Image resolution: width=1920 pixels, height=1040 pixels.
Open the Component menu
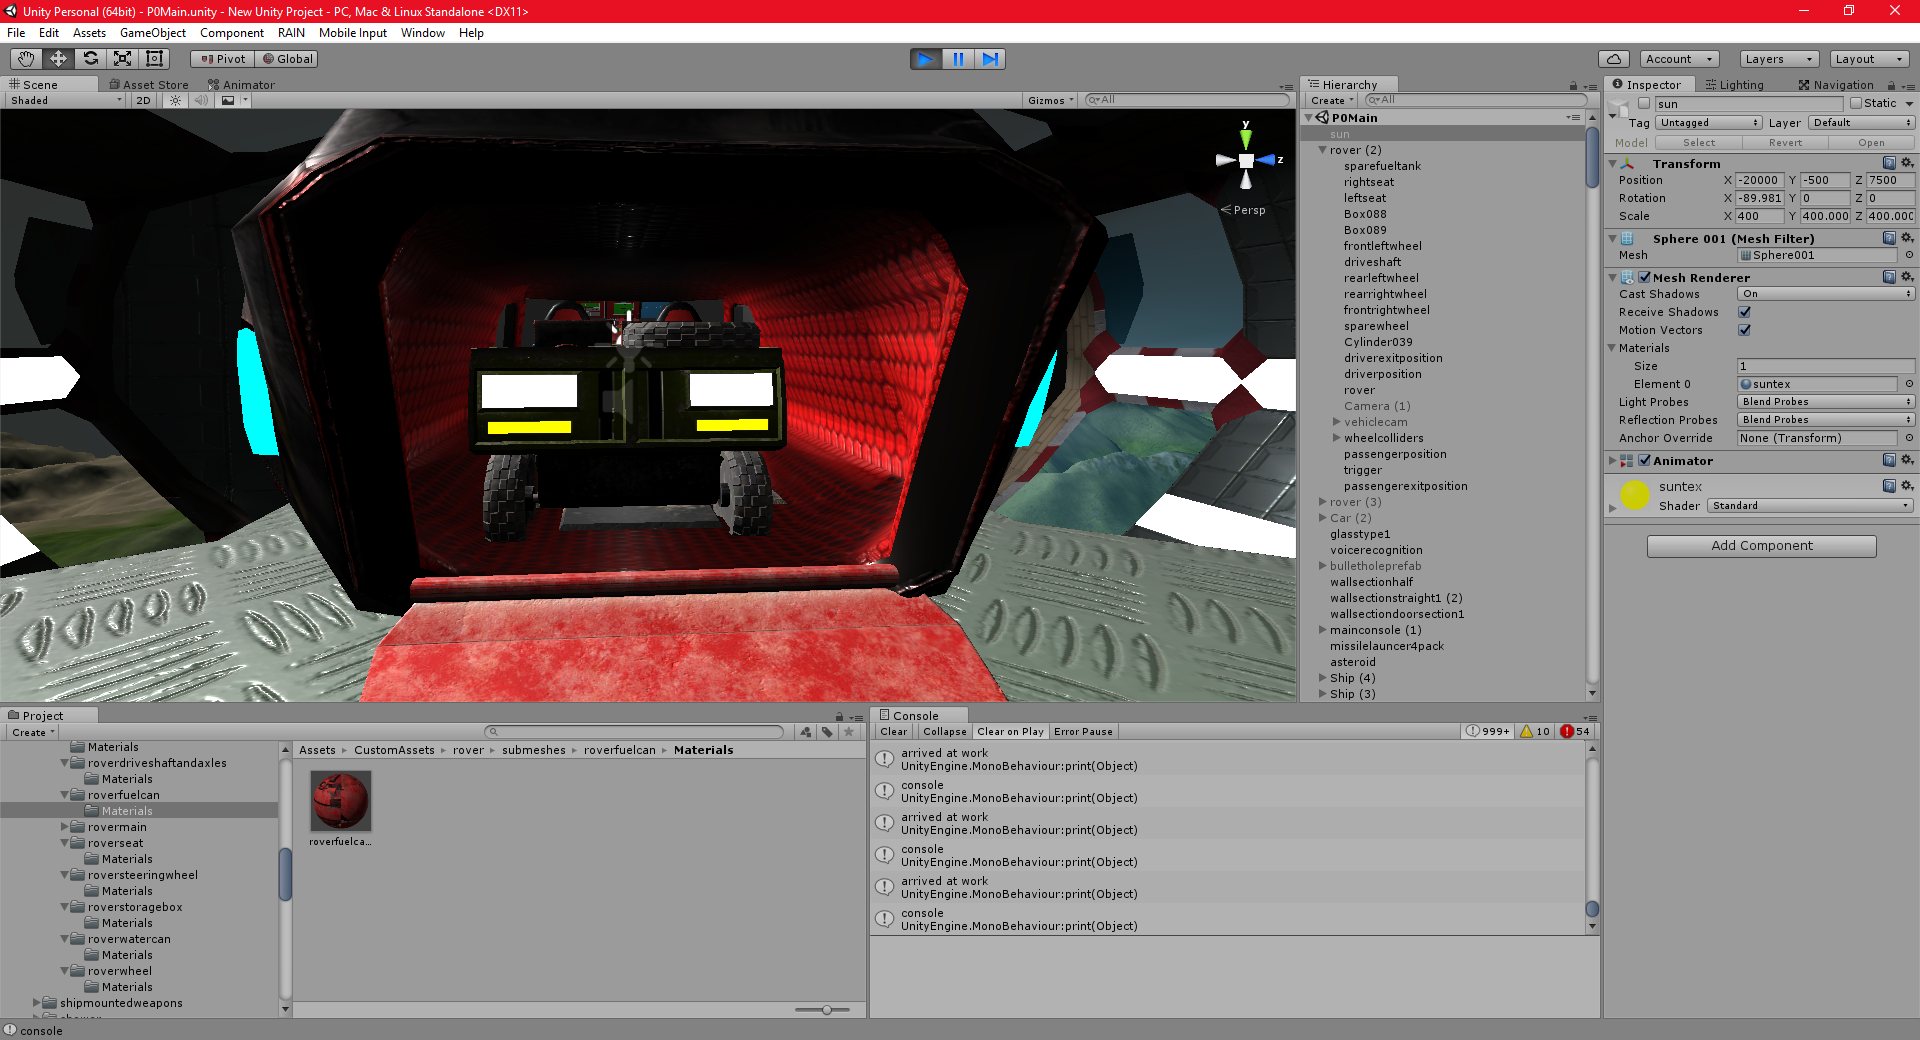232,33
